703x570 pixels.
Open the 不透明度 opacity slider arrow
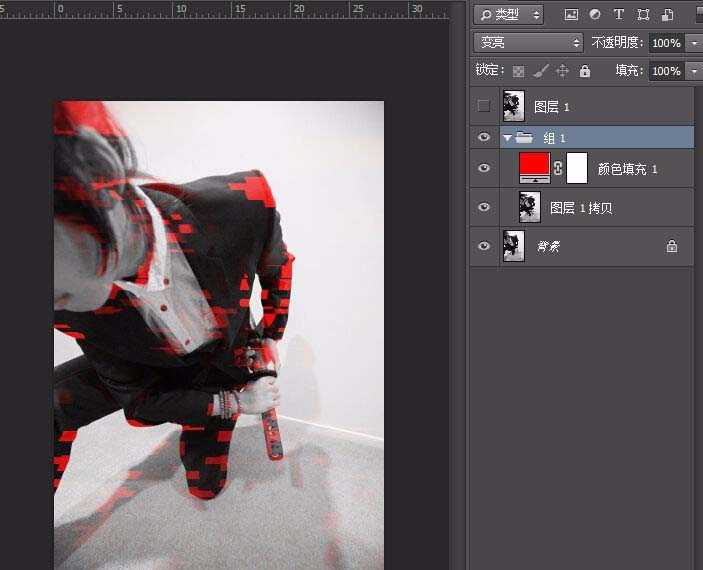tap(693, 43)
